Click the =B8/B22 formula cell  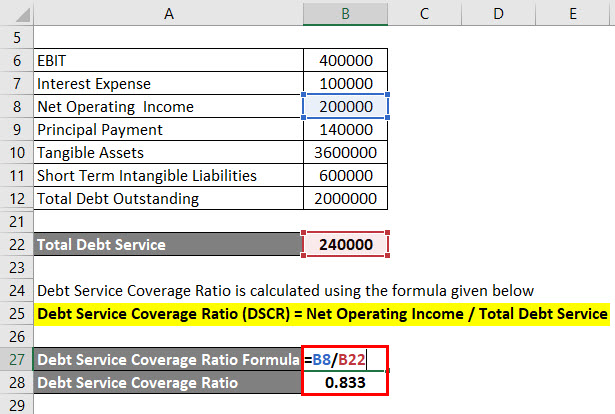[345, 360]
